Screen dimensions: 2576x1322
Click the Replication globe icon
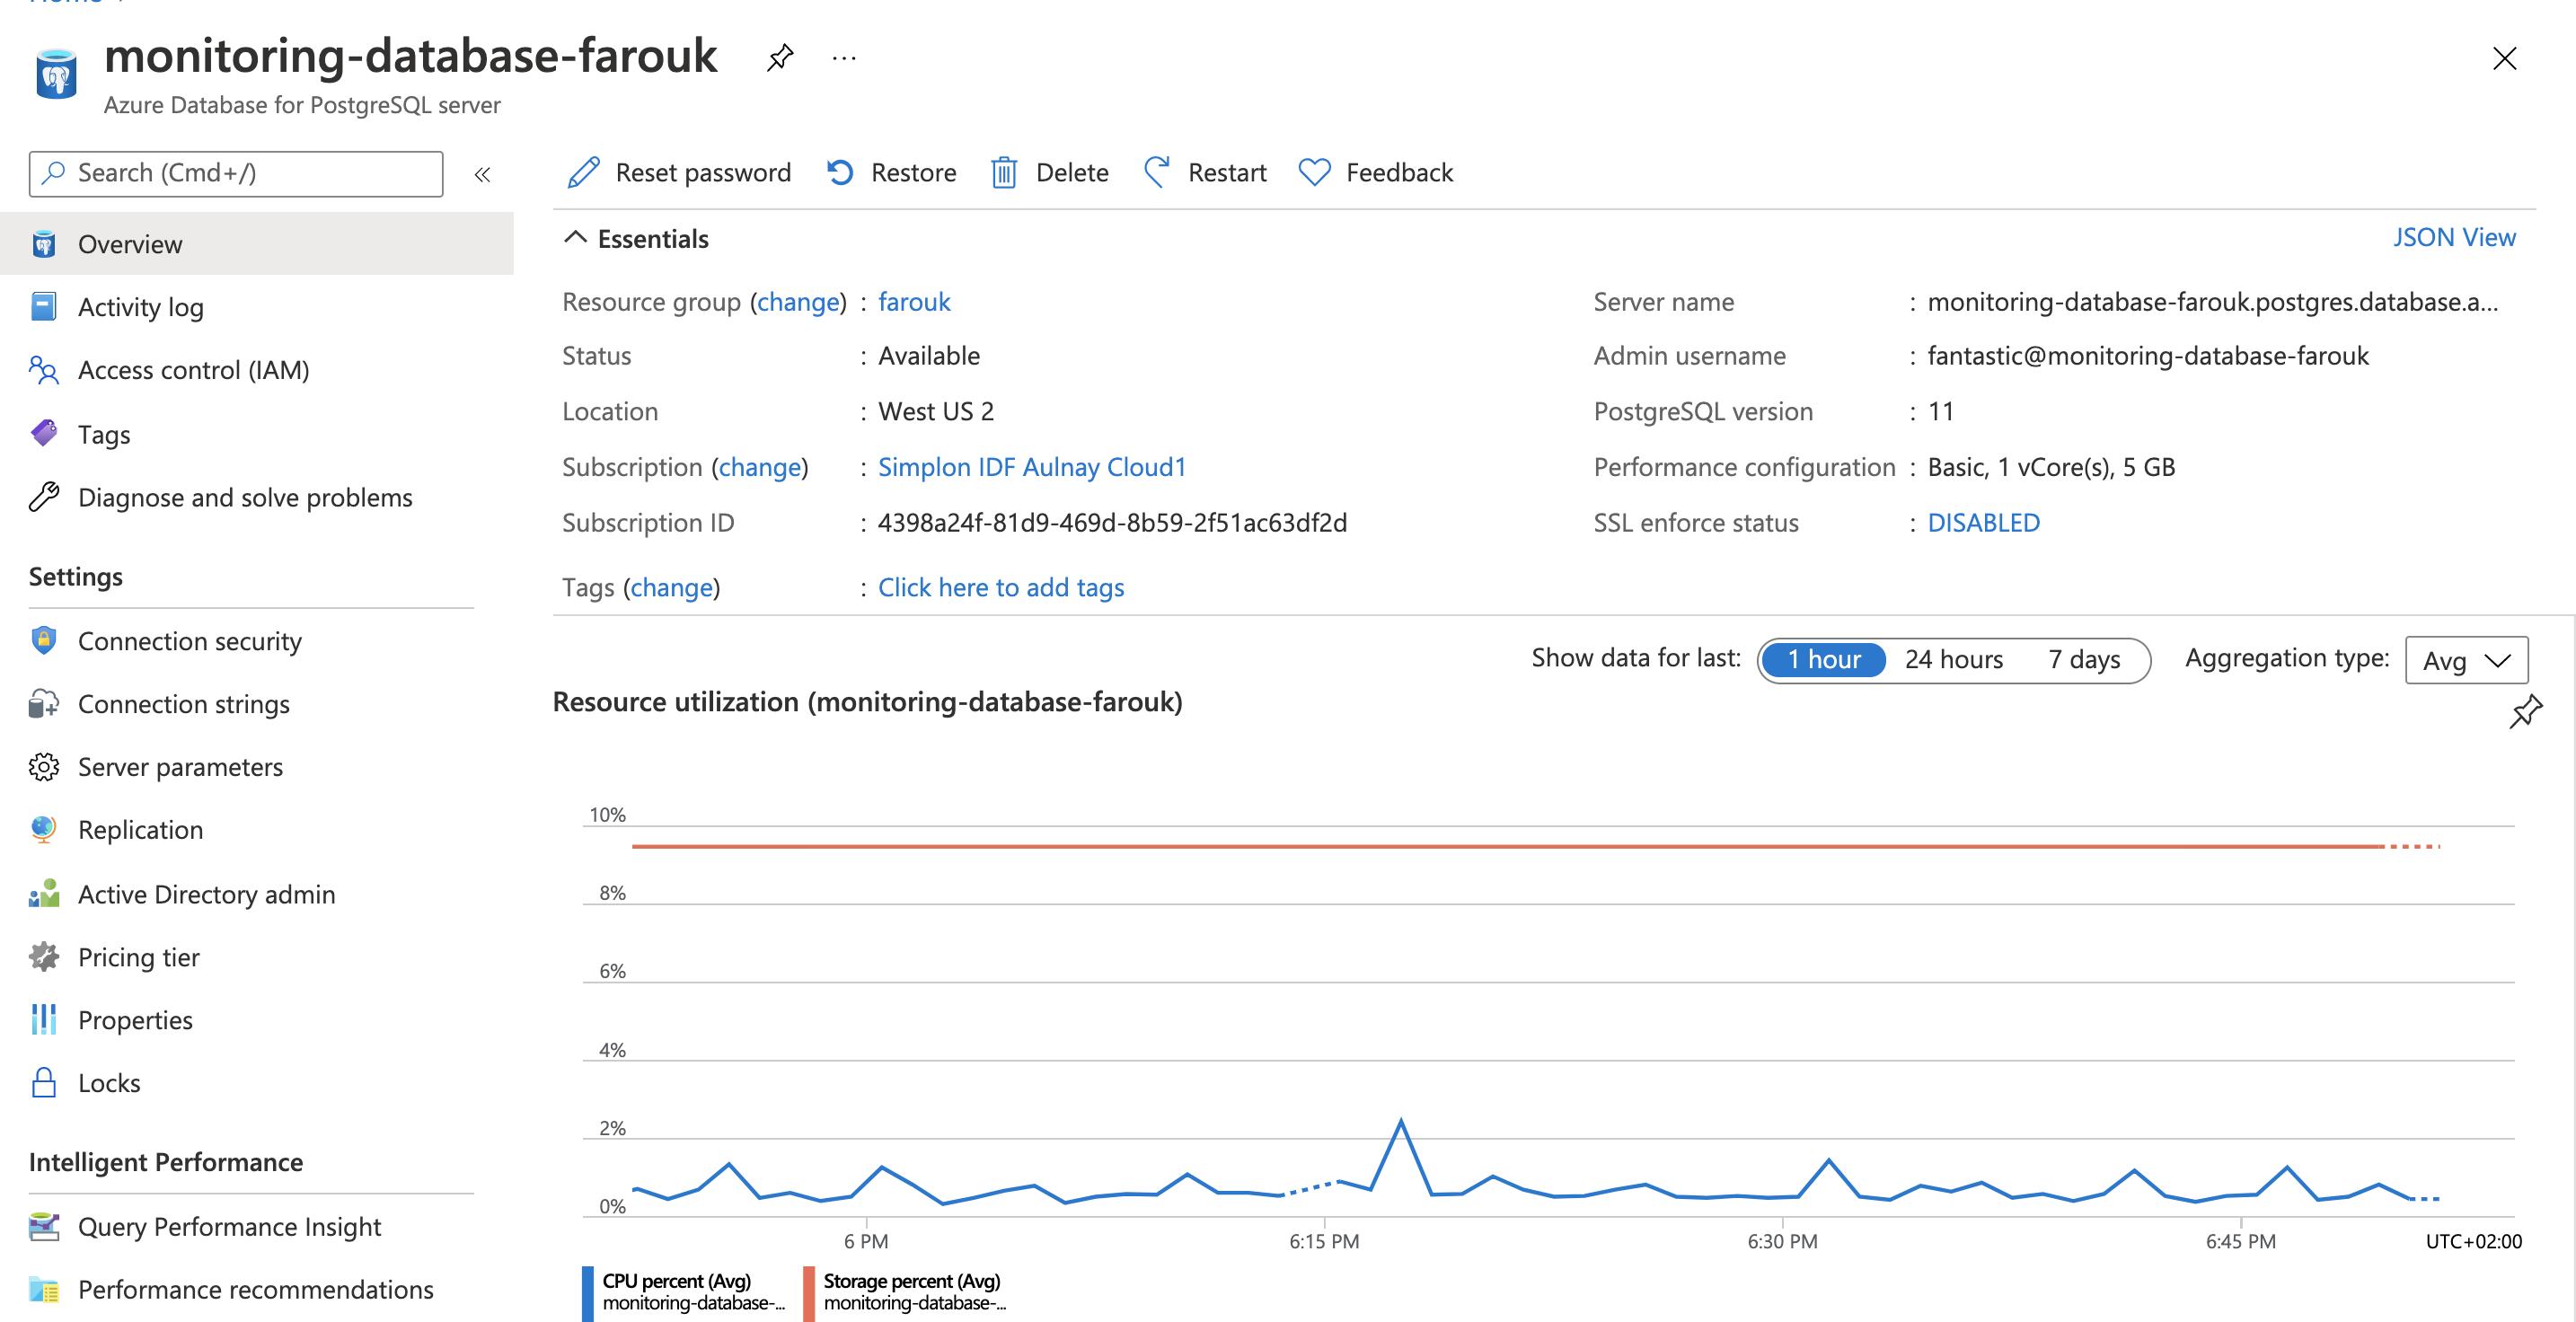tap(44, 829)
